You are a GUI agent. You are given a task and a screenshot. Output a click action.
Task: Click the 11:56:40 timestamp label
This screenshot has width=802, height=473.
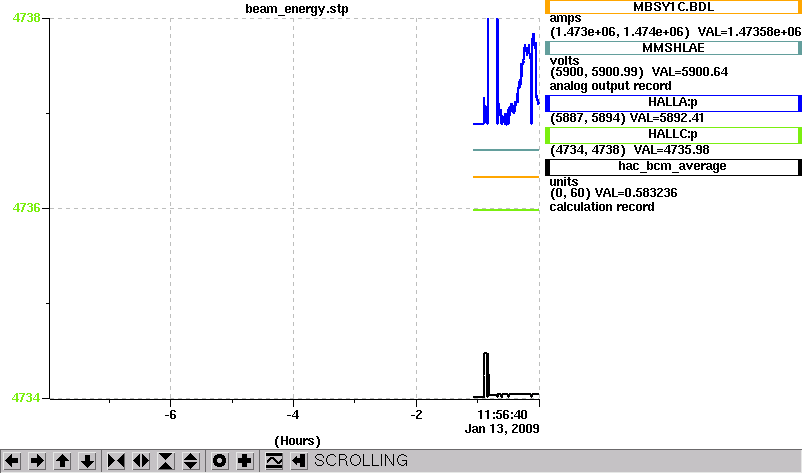(x=502, y=415)
